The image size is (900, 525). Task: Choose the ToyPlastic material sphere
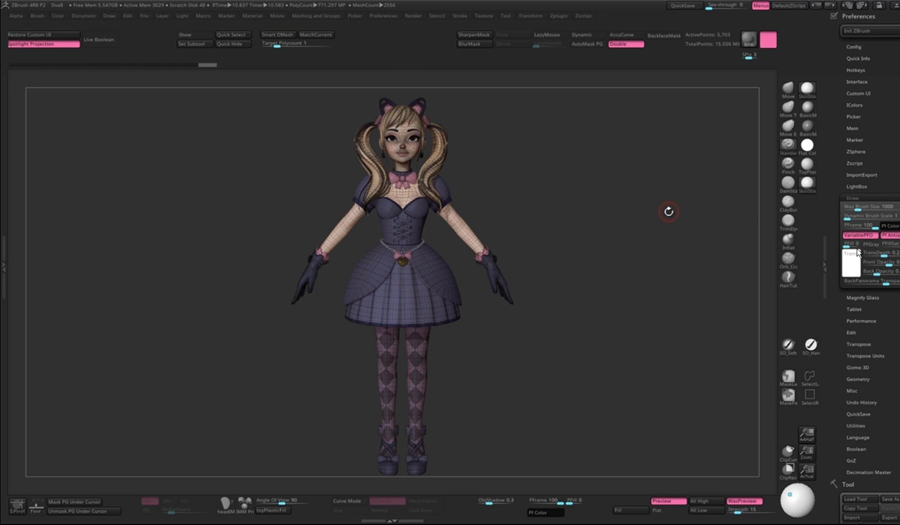[807, 164]
